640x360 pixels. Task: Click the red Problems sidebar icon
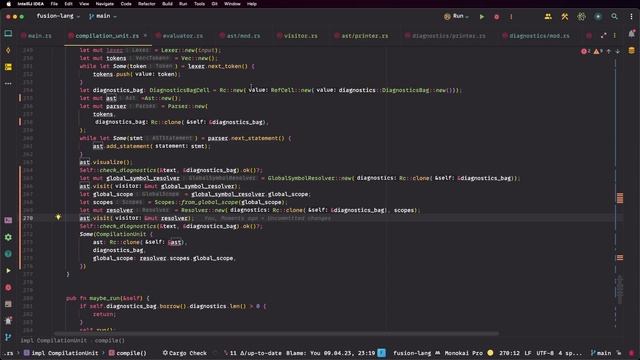[8, 287]
